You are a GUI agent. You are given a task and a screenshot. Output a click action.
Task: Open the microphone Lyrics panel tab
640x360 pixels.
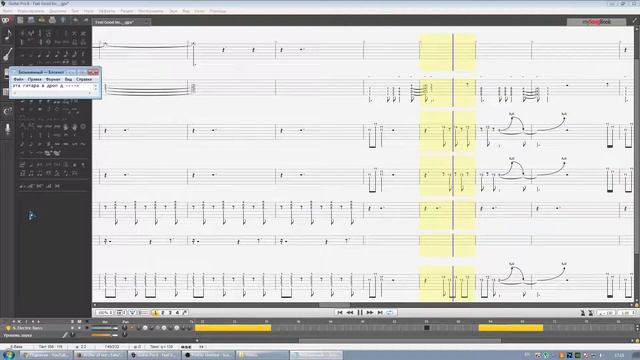click(7, 129)
